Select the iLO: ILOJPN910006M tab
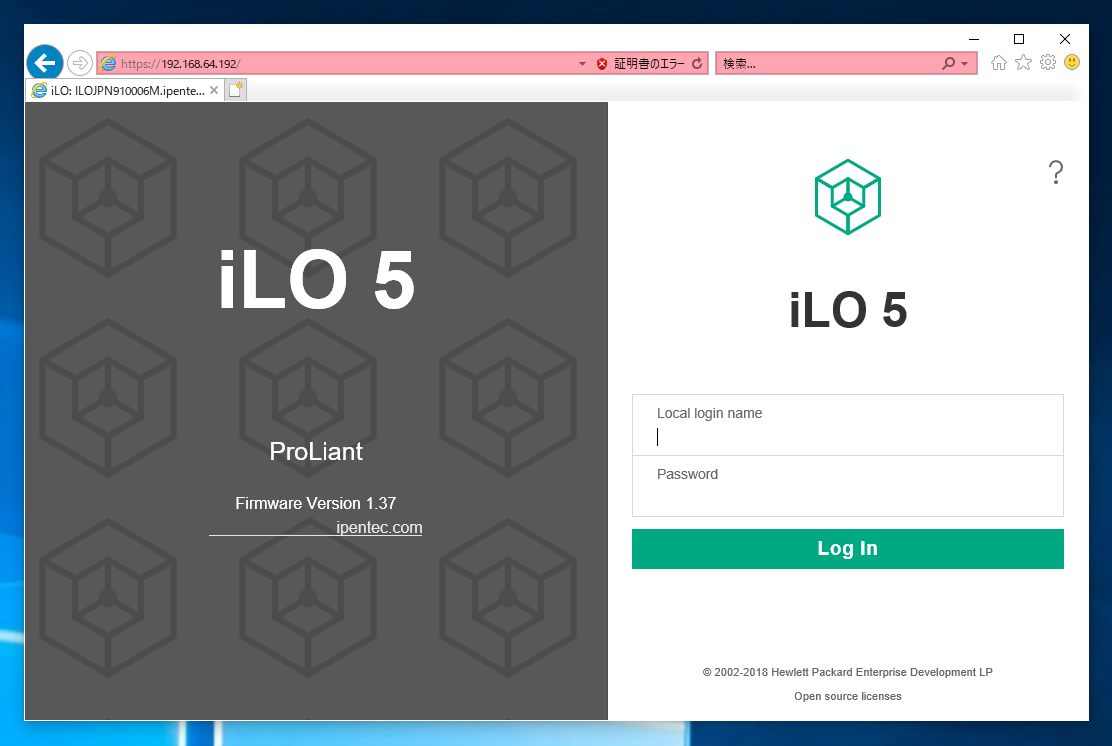The width and height of the screenshot is (1112, 746). 126,90
